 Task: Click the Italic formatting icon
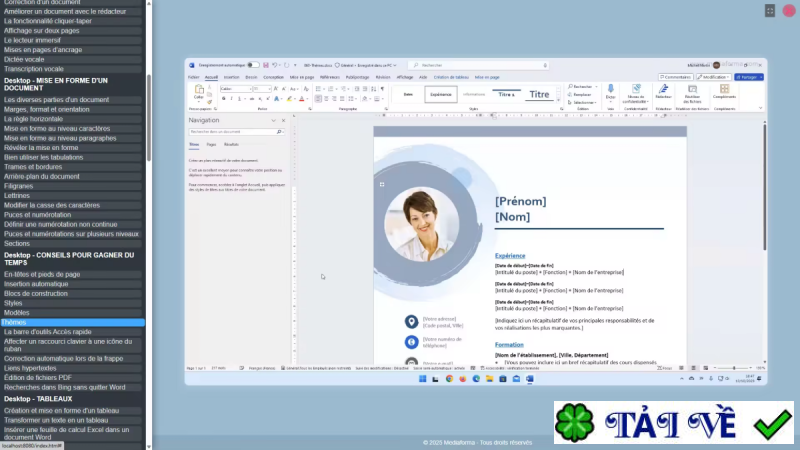coord(231,99)
